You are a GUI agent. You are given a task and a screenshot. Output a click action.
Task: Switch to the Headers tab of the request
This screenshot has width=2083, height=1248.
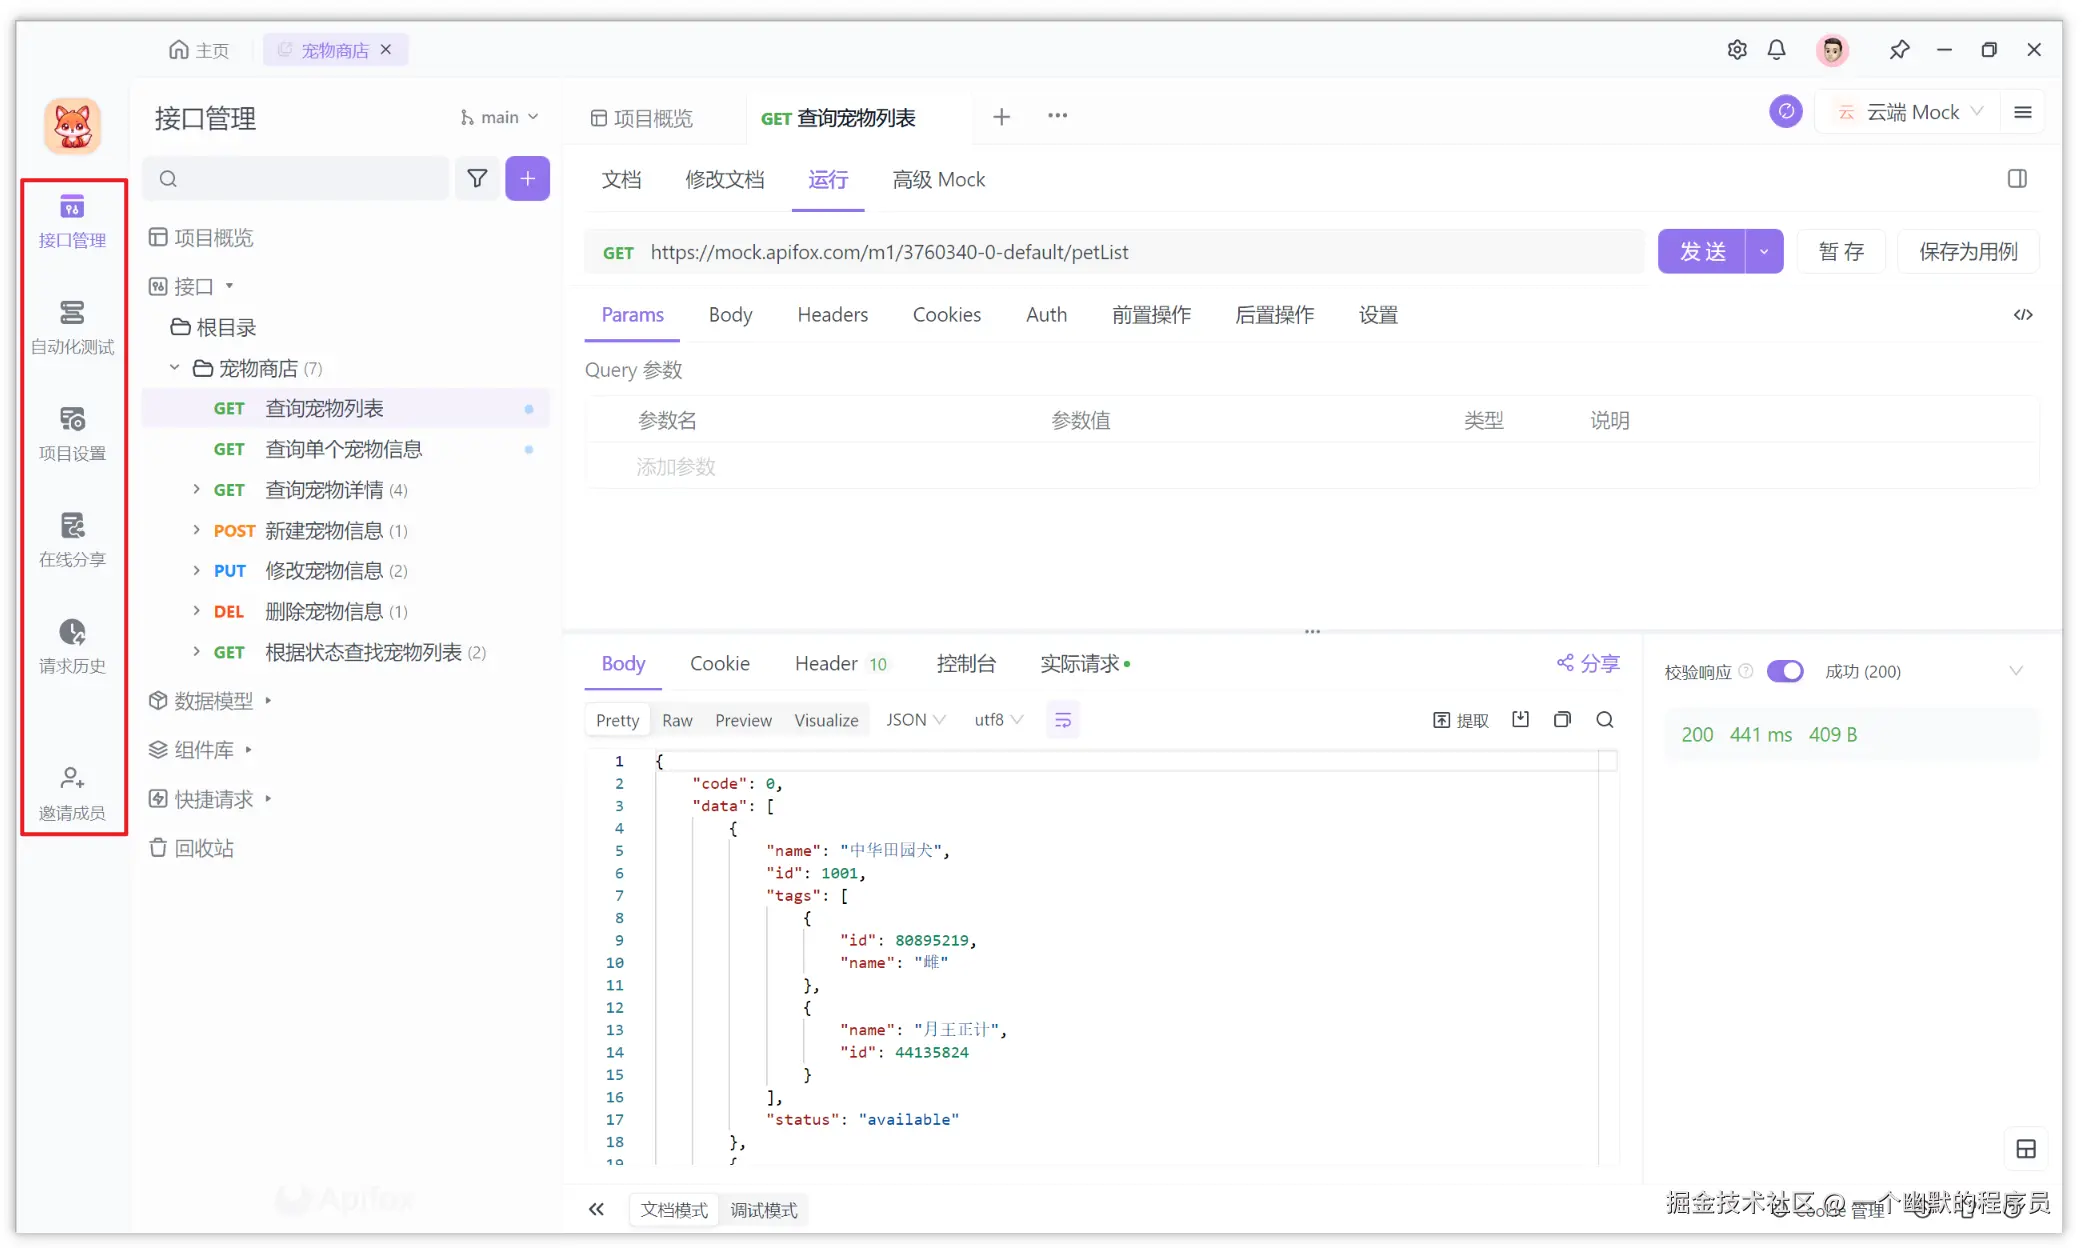[x=832, y=315]
